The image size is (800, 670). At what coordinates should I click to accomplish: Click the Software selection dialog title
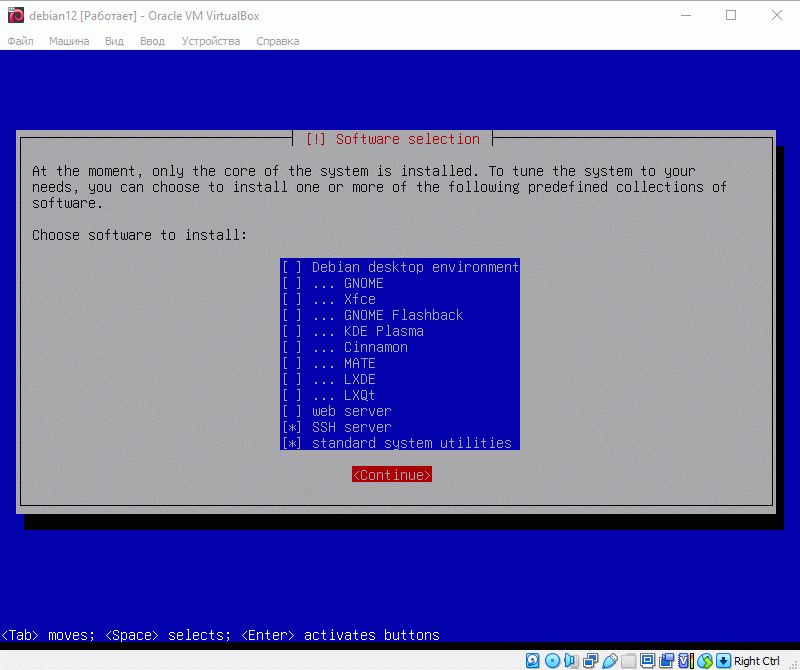pyautogui.click(x=392, y=139)
